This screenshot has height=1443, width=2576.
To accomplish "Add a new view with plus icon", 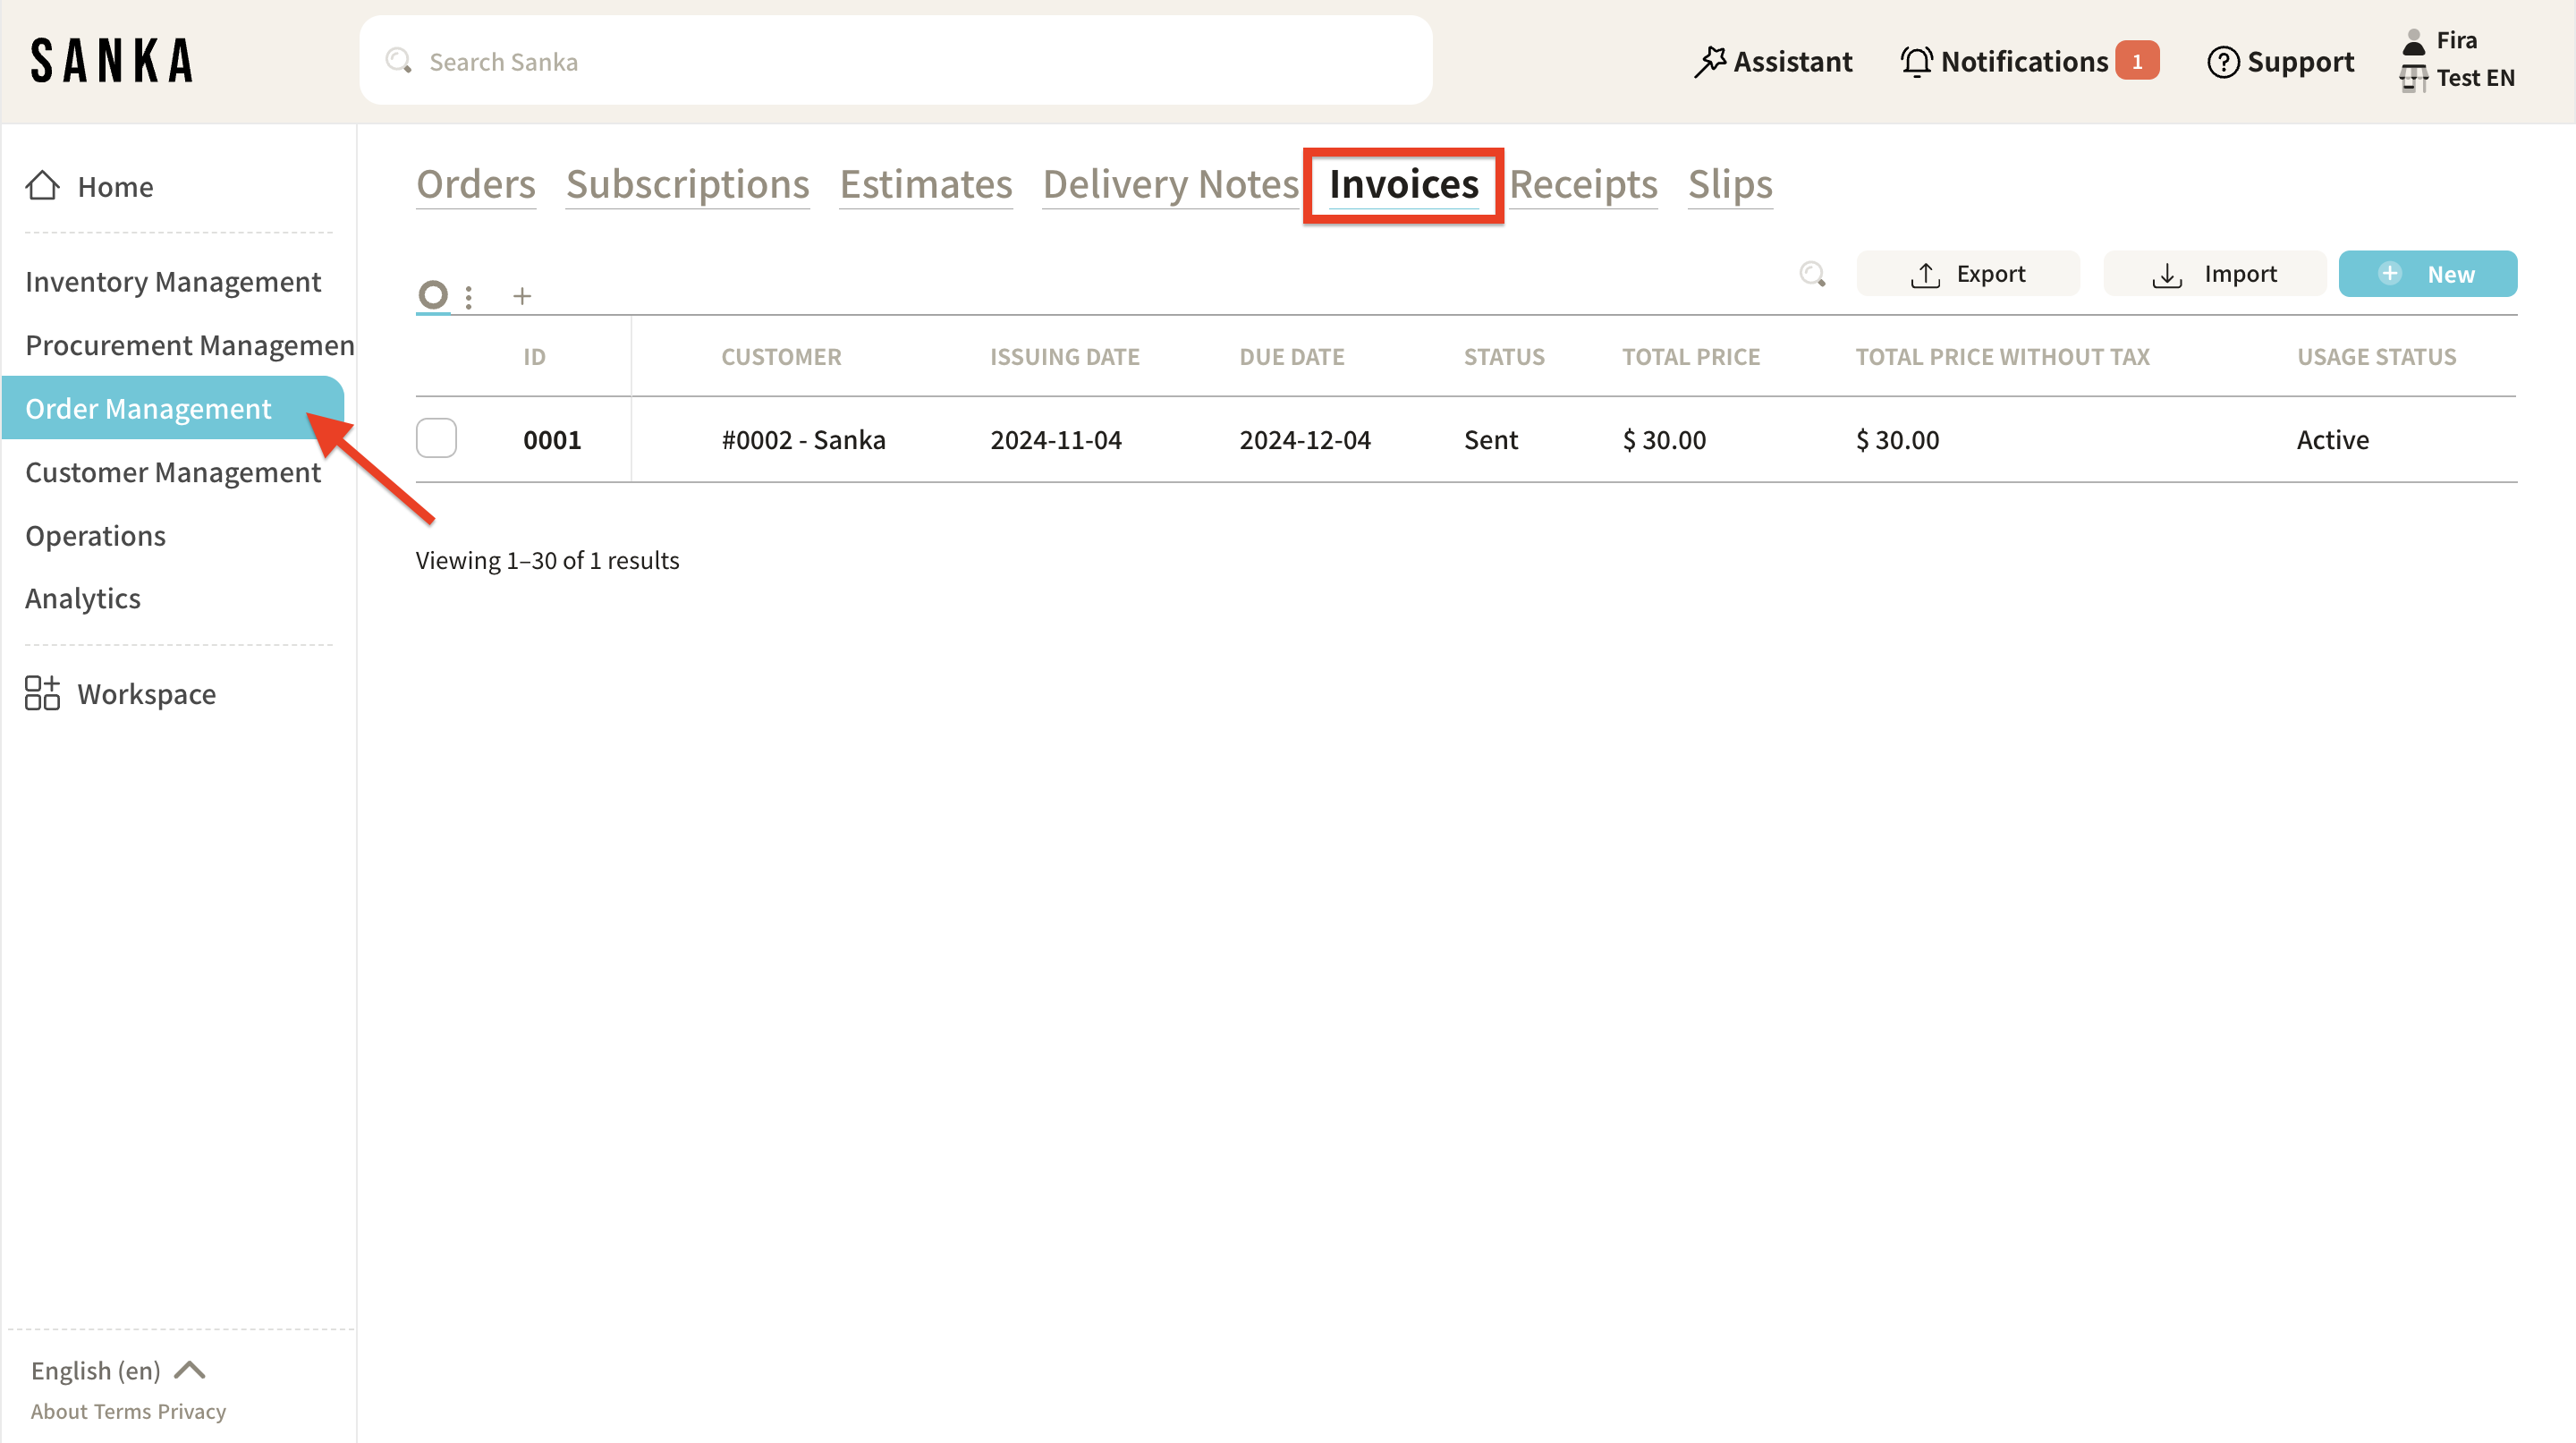I will [x=522, y=296].
